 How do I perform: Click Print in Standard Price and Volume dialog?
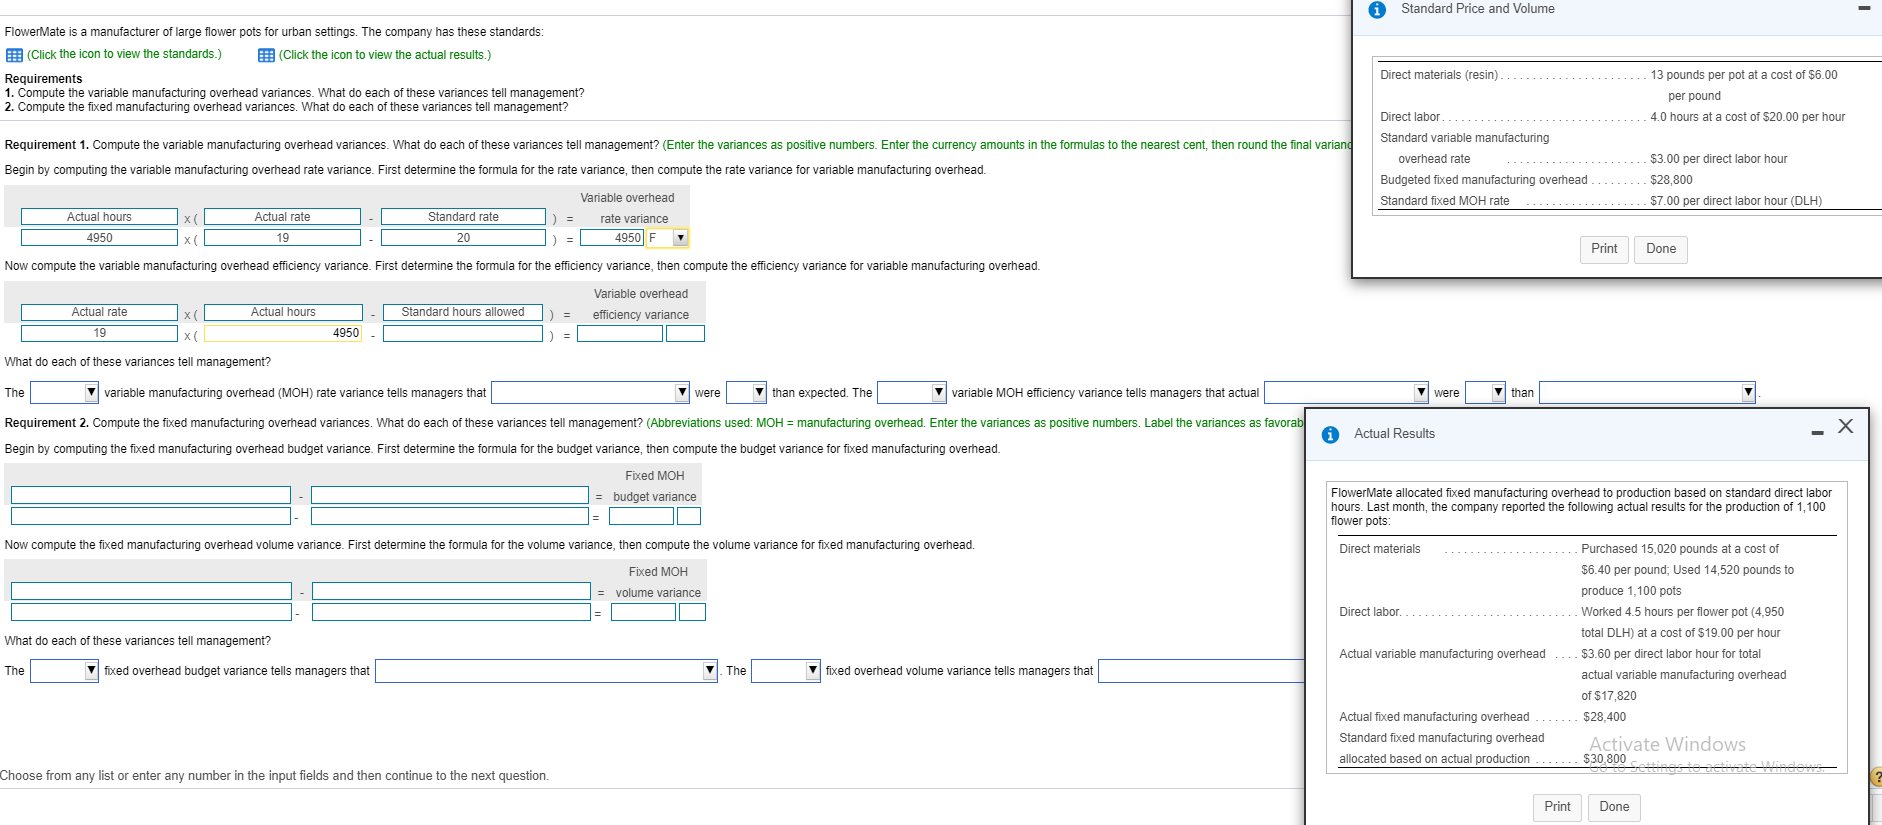[x=1604, y=249]
